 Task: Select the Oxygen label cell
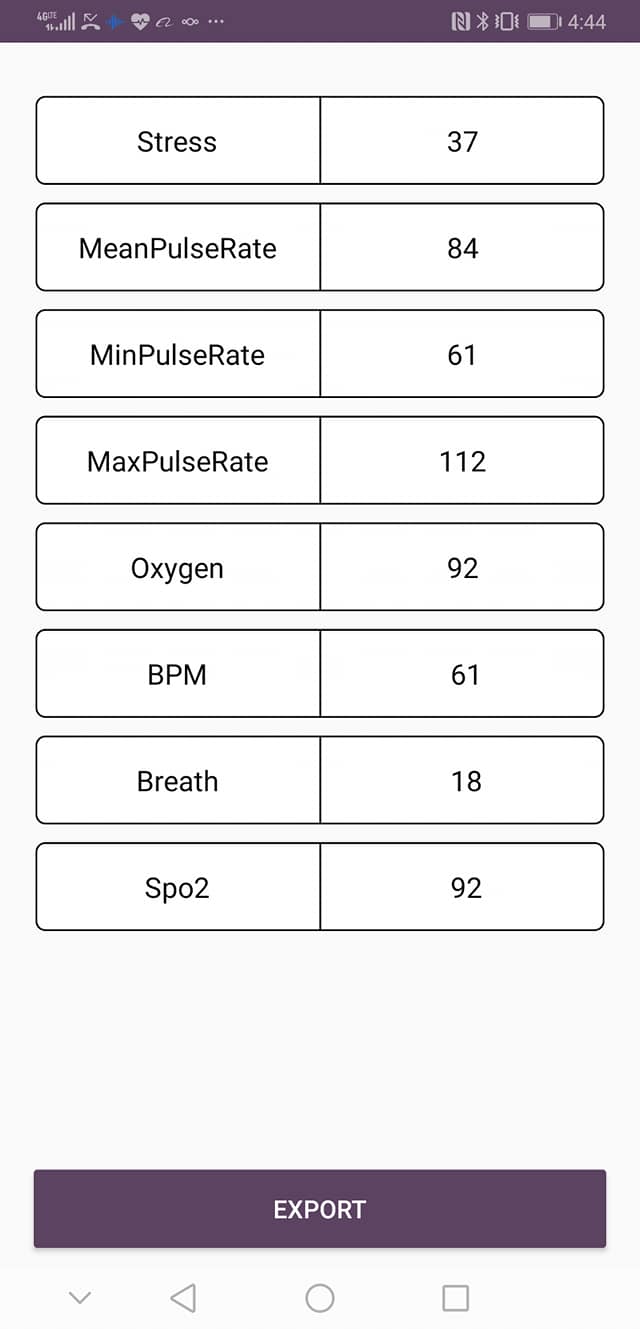tap(178, 568)
